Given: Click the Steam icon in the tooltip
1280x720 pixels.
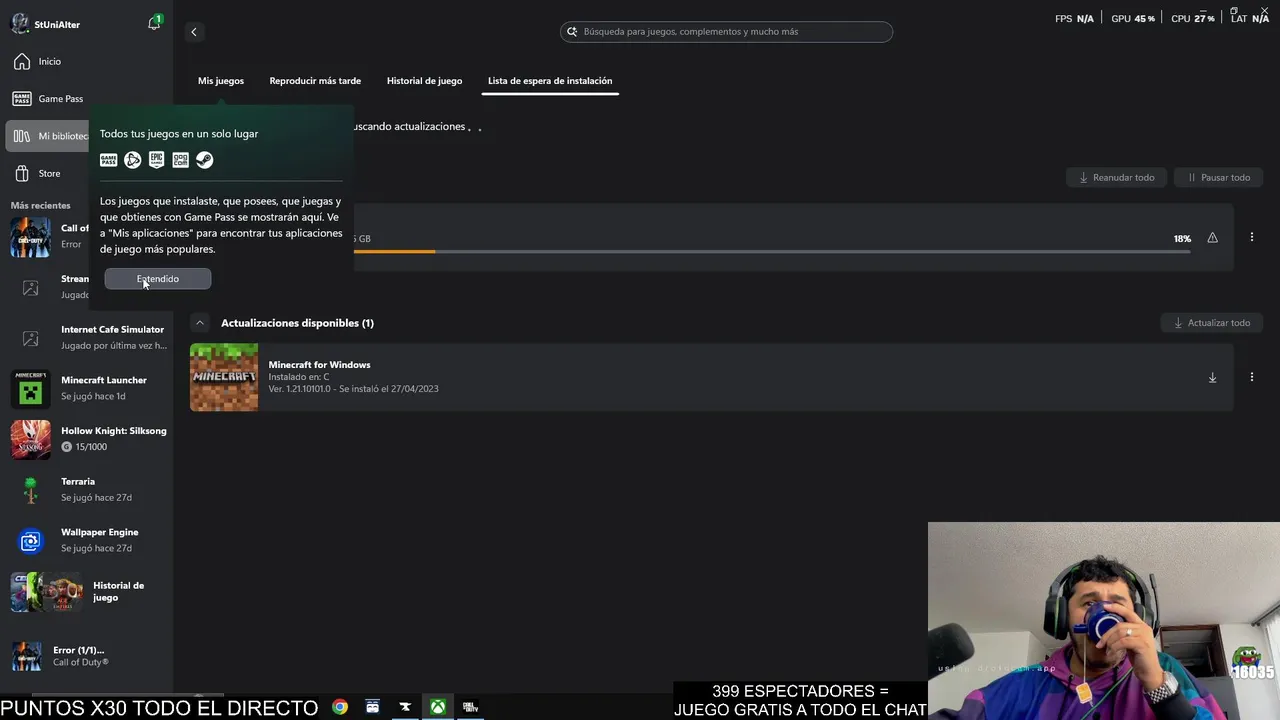Looking at the screenshot, I should tap(204, 160).
